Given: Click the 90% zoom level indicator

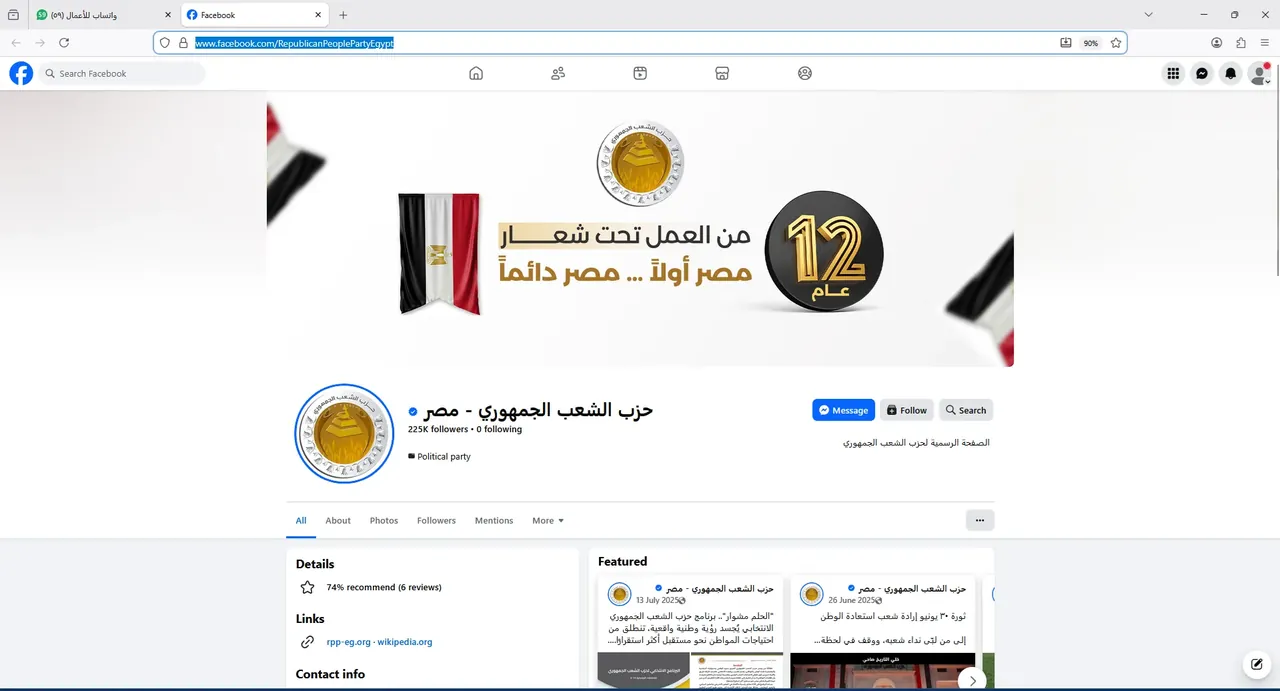Looking at the screenshot, I should pyautogui.click(x=1091, y=43).
